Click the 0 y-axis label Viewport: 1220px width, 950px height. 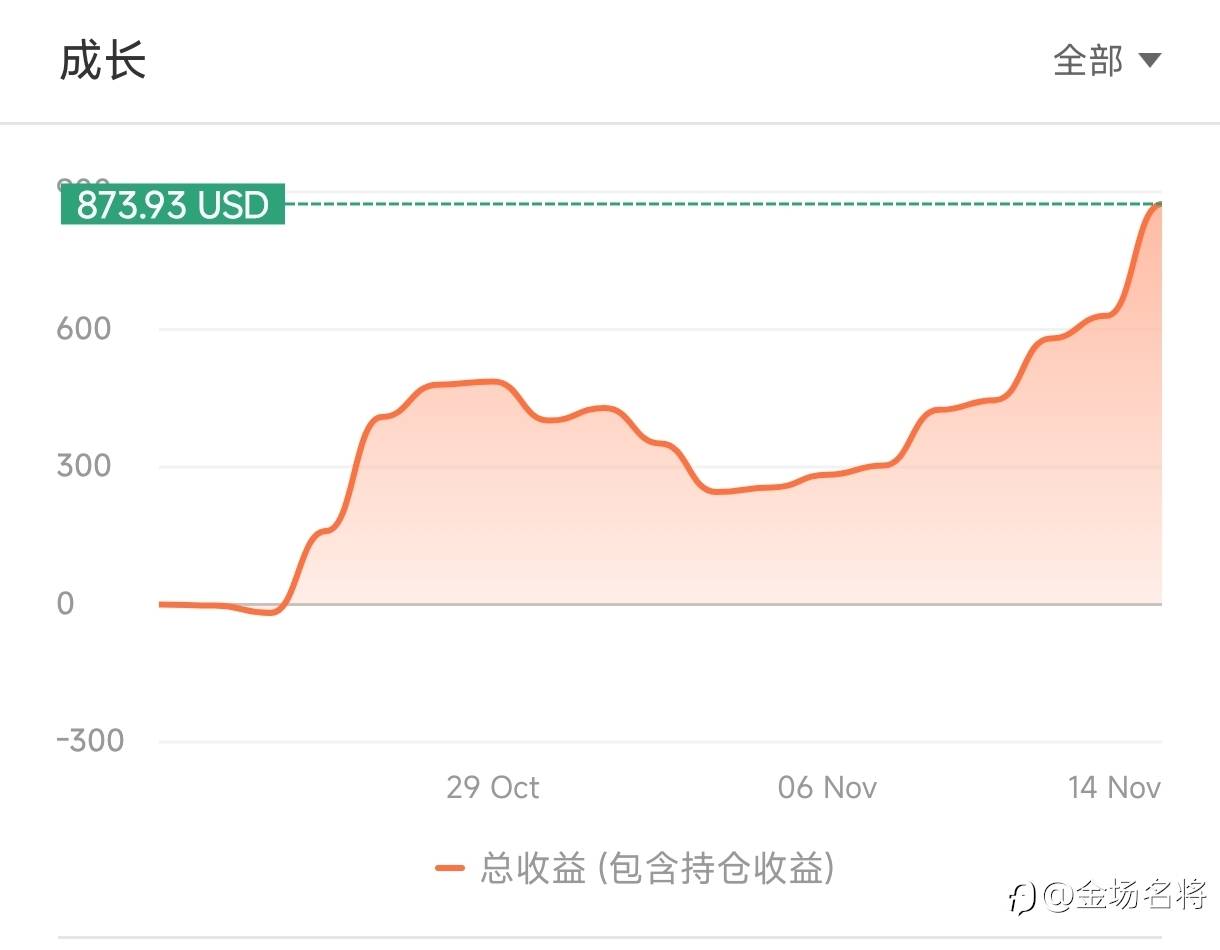click(x=66, y=603)
